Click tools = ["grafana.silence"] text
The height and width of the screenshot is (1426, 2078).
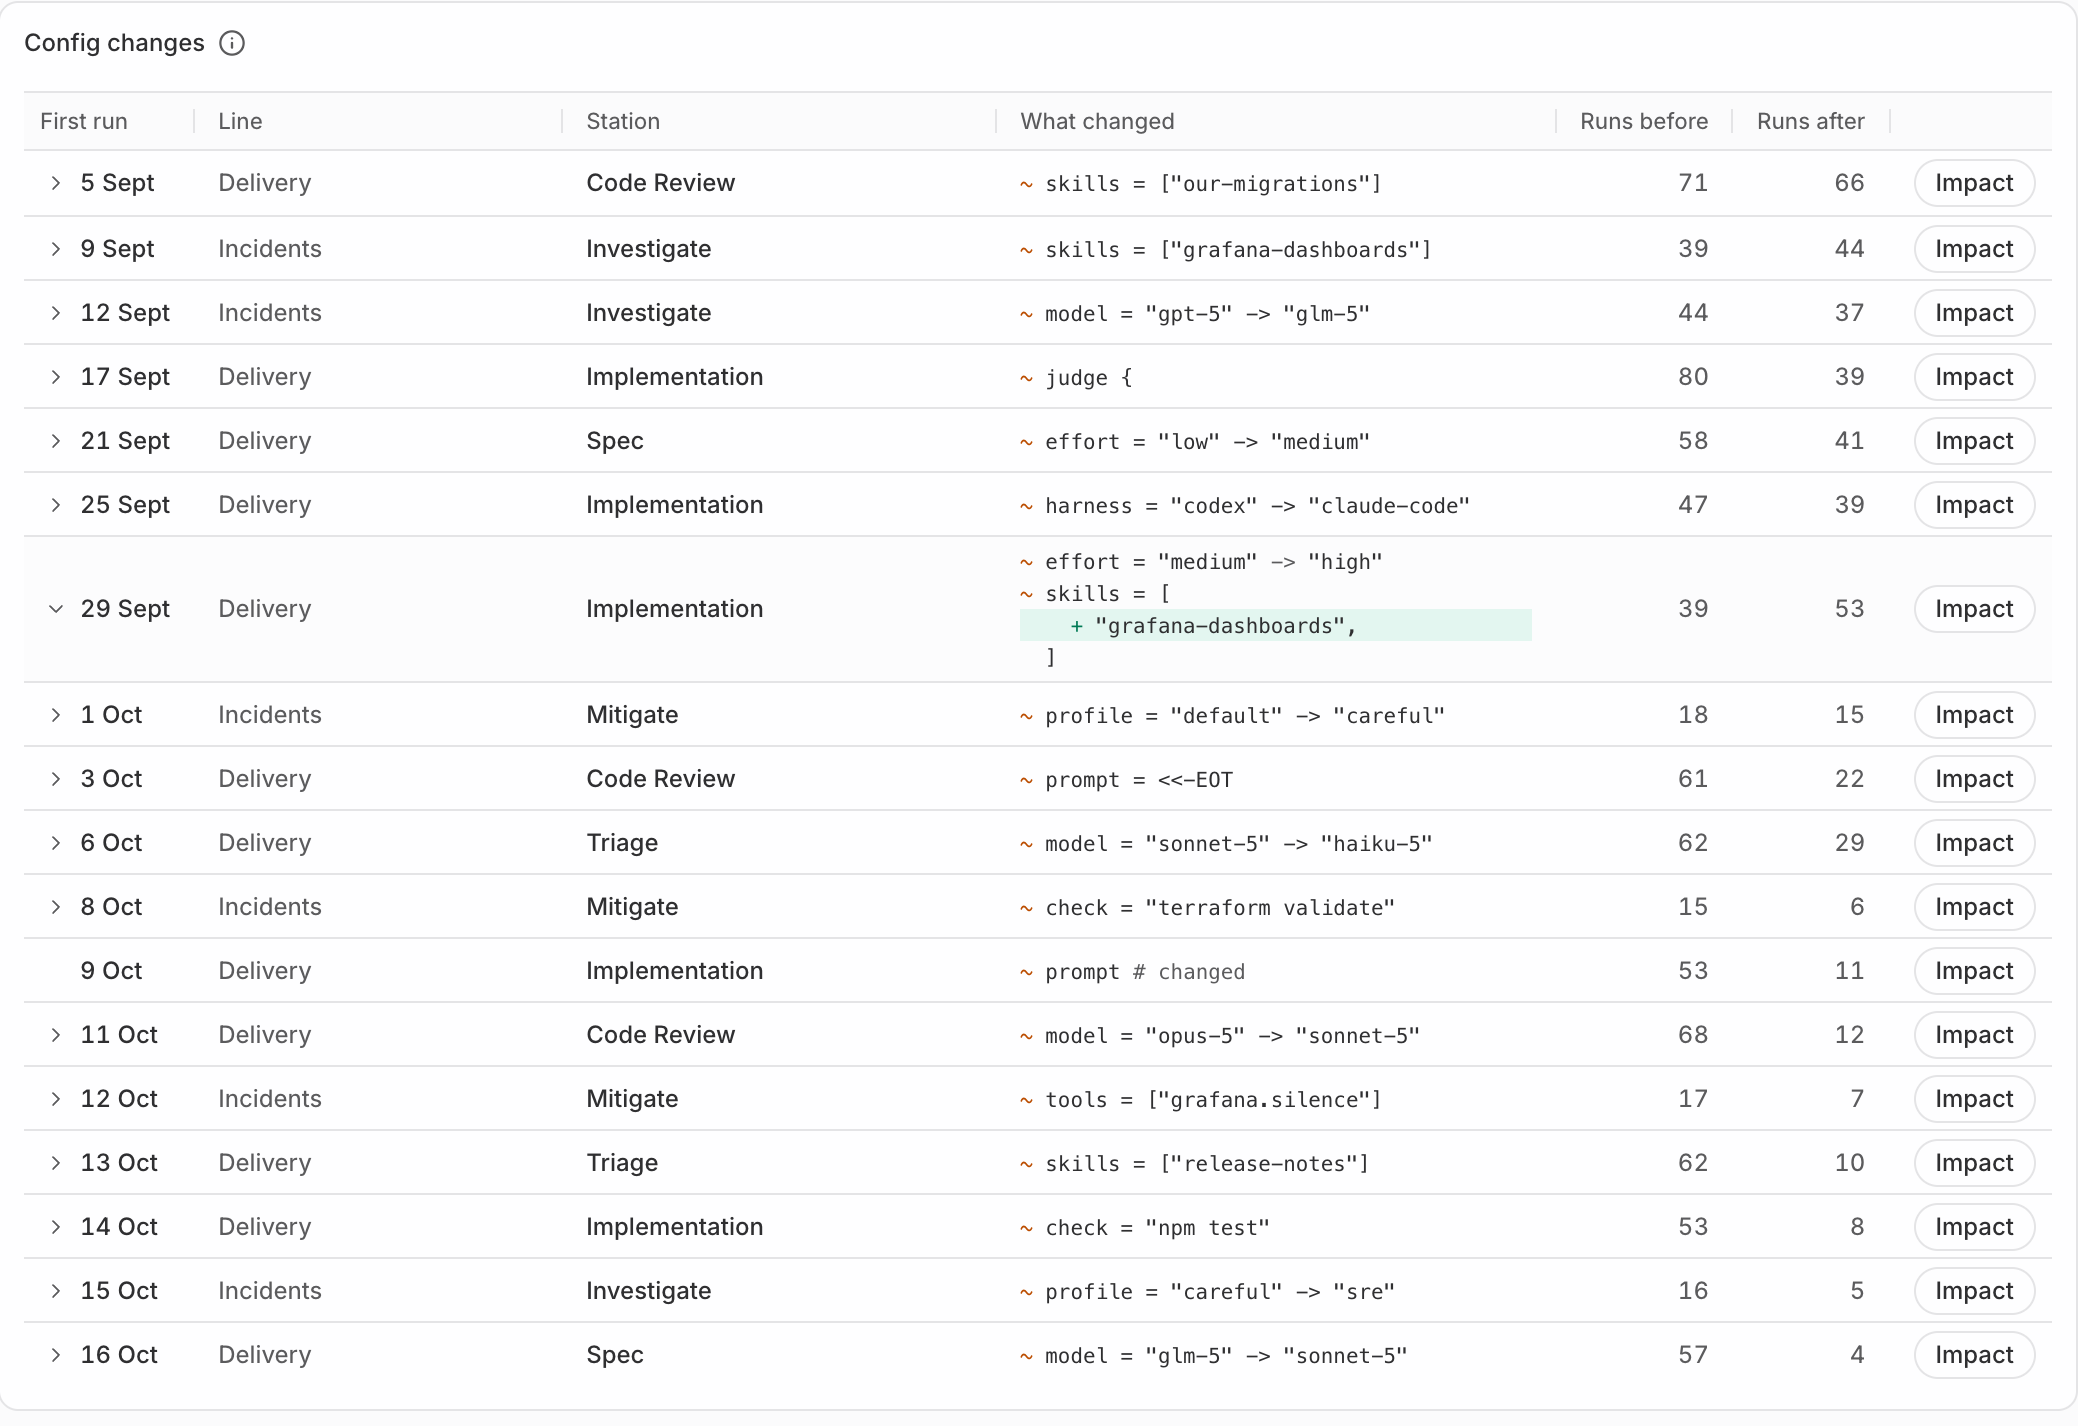(1213, 1100)
